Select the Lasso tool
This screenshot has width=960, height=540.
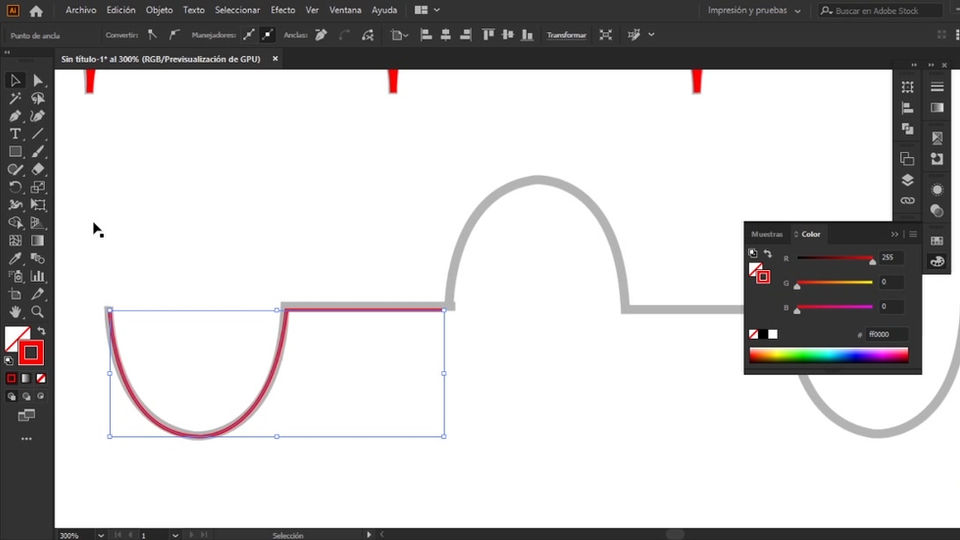point(38,98)
